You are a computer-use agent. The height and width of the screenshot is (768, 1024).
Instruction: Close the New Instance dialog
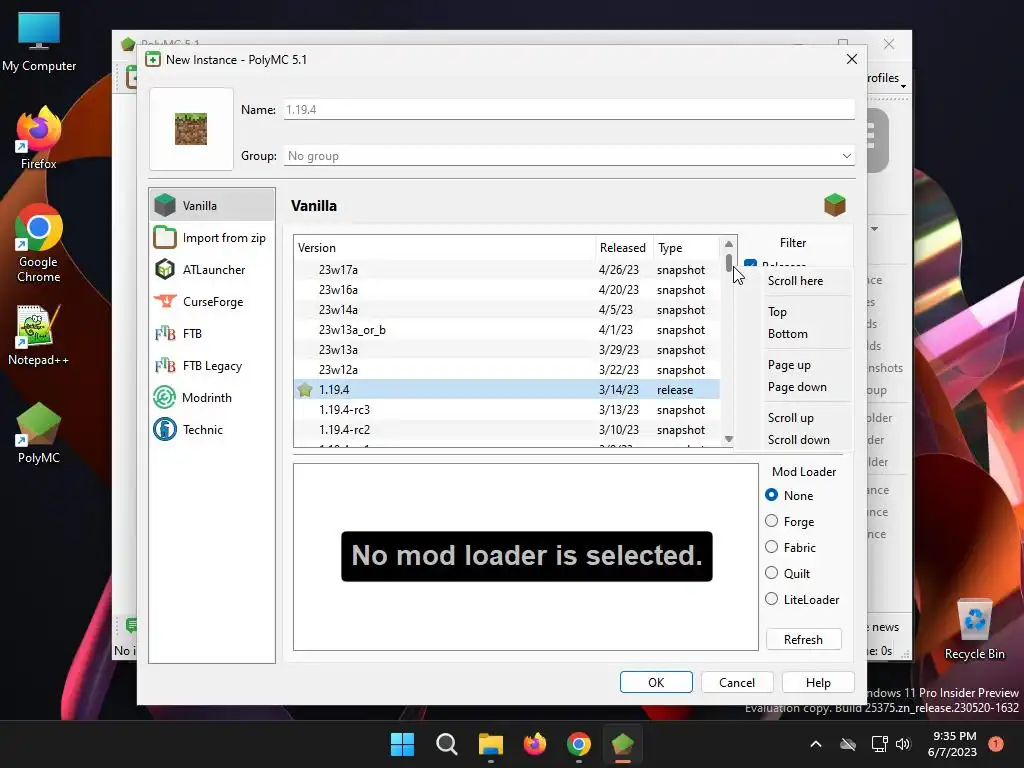click(x=852, y=59)
